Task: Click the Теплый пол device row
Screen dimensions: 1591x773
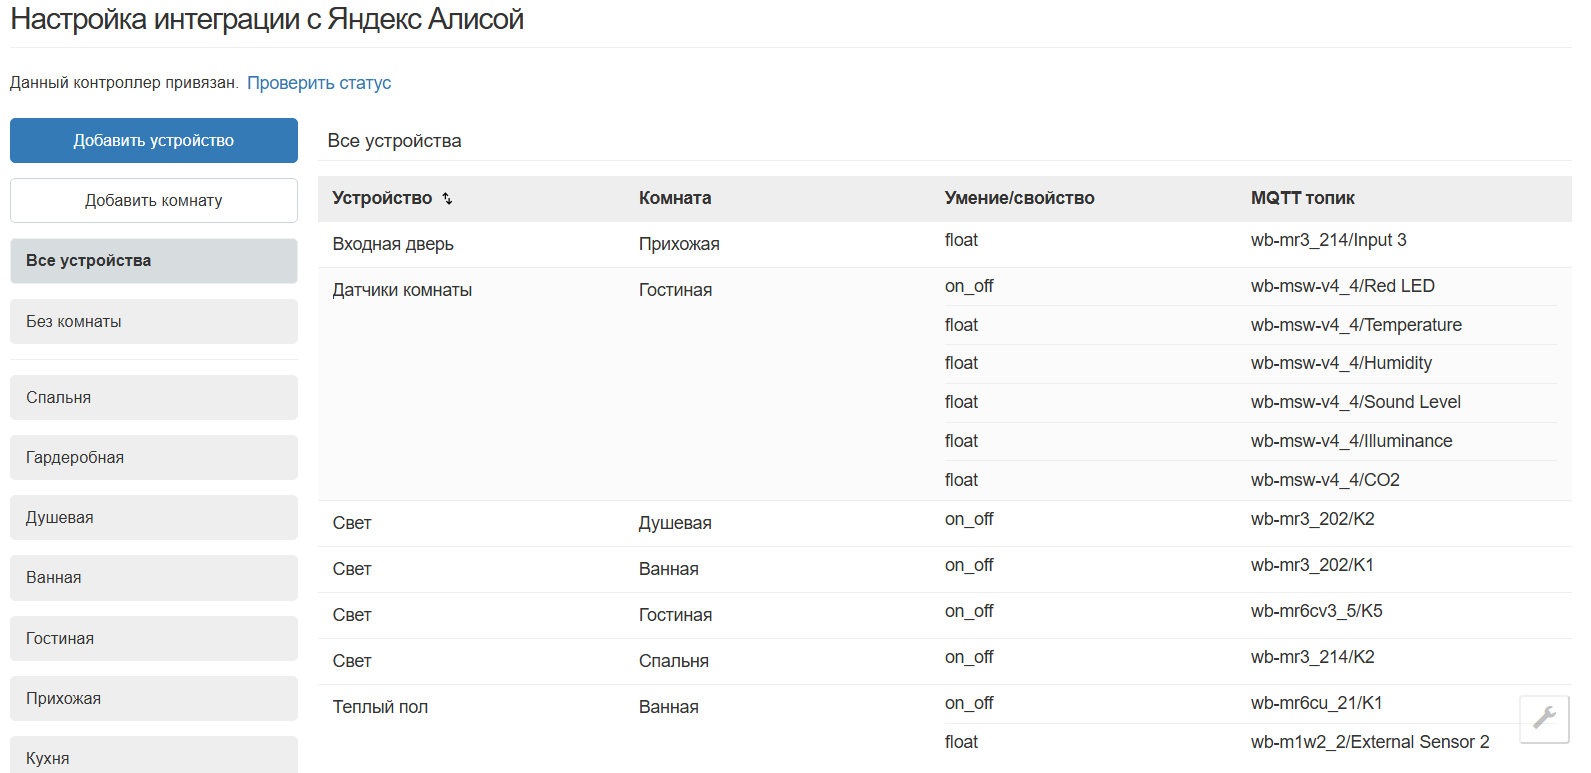Action: (380, 707)
